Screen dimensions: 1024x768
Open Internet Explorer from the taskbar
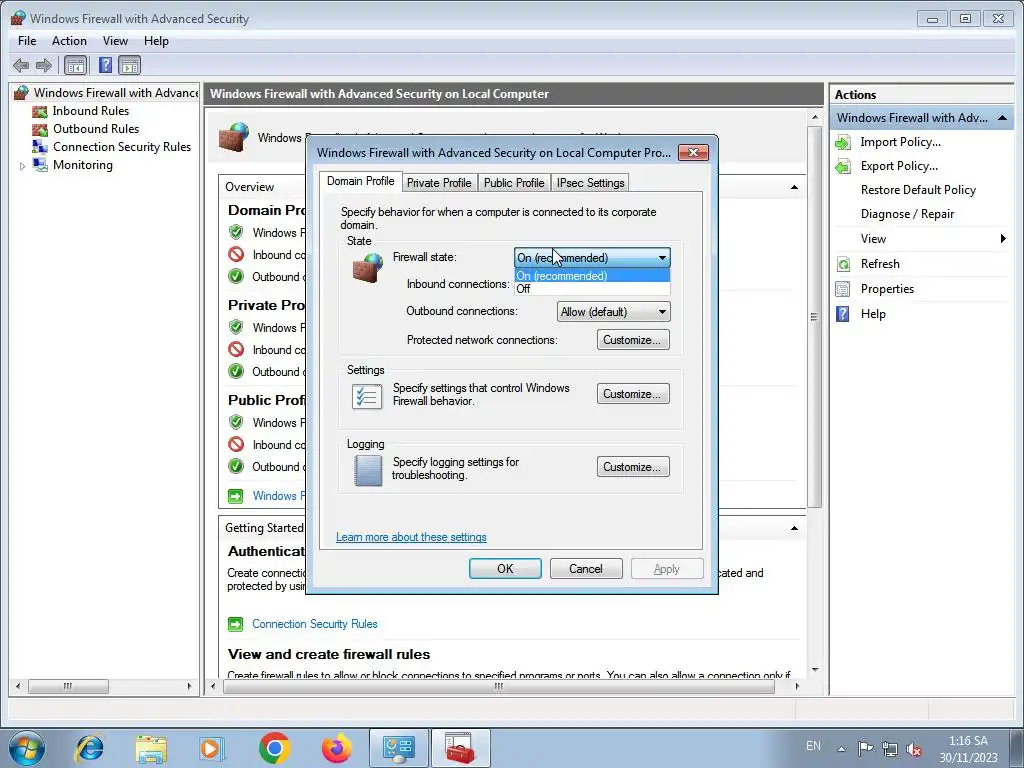click(x=89, y=748)
